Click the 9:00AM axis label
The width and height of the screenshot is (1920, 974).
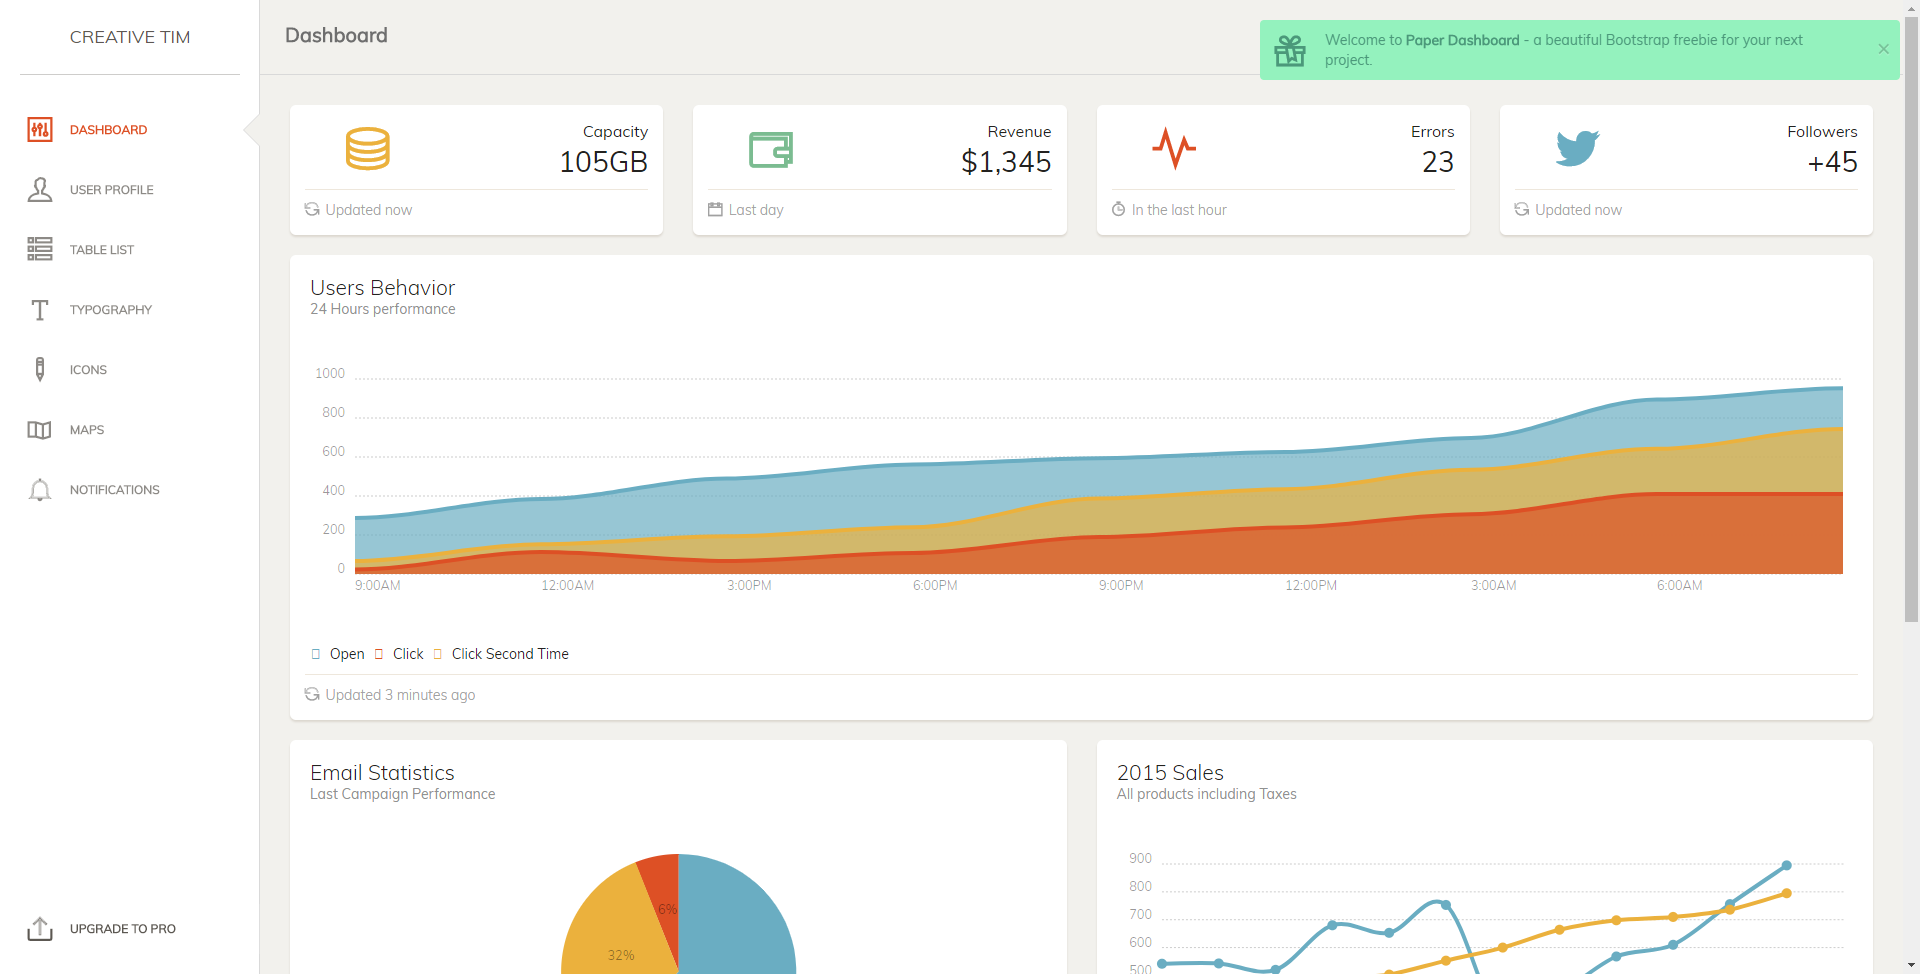(377, 585)
